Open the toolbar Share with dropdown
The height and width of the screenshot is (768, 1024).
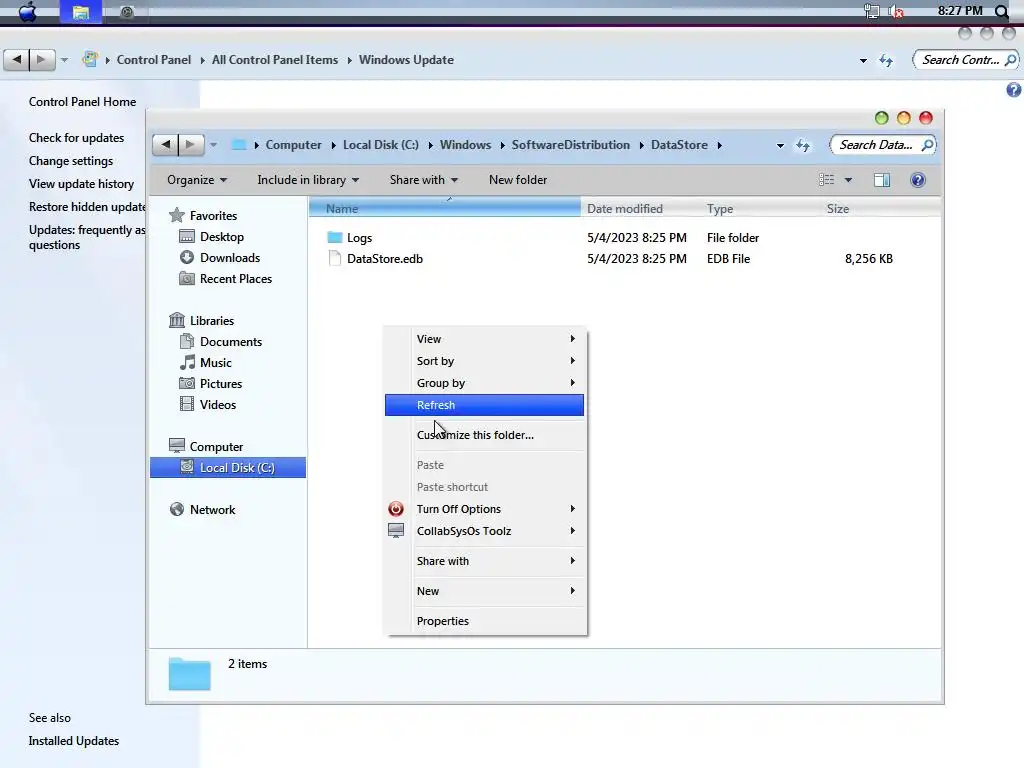click(423, 180)
